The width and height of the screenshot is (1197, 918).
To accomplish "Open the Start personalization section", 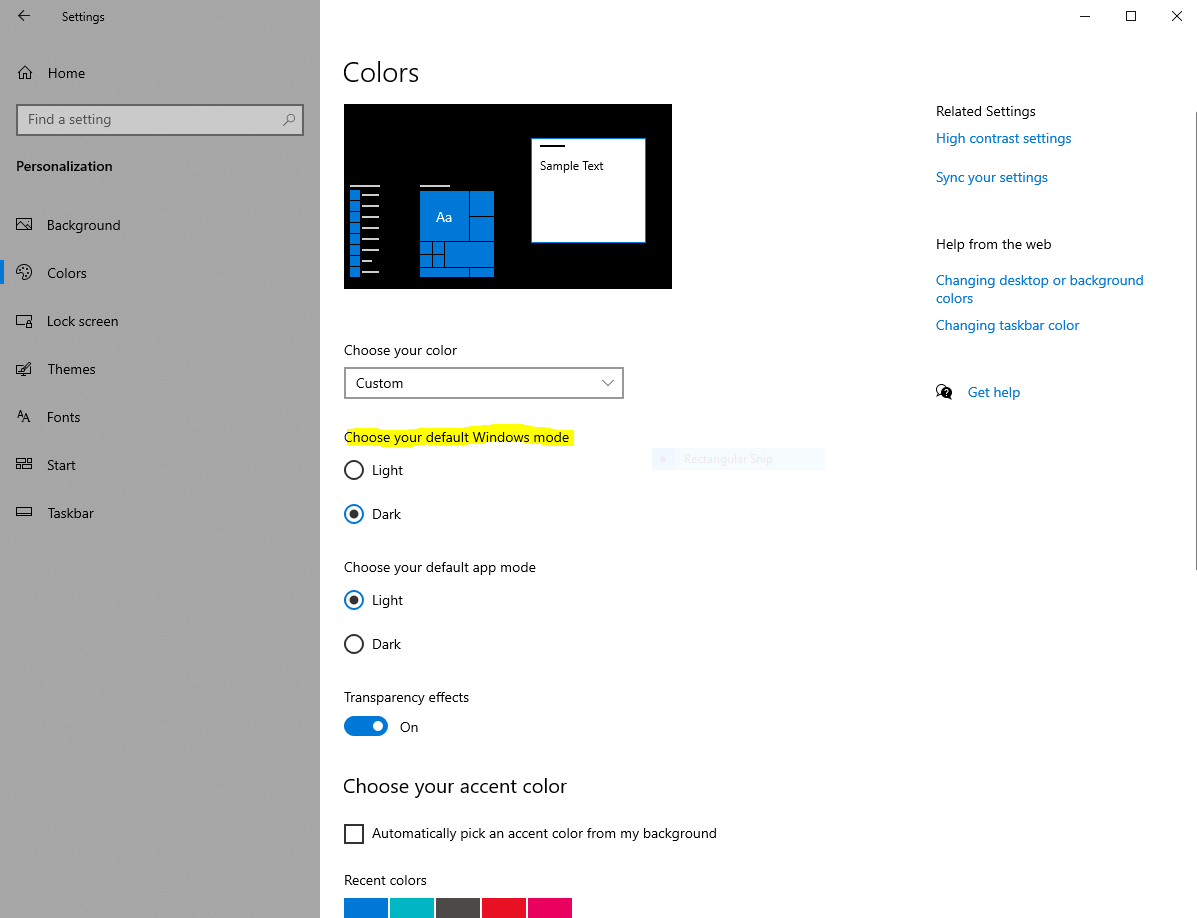I will (61, 465).
